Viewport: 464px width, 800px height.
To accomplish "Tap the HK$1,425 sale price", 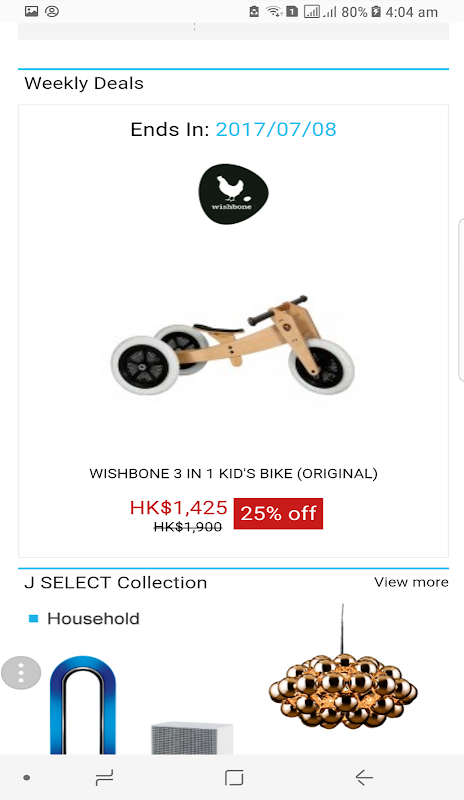I will tap(179, 508).
